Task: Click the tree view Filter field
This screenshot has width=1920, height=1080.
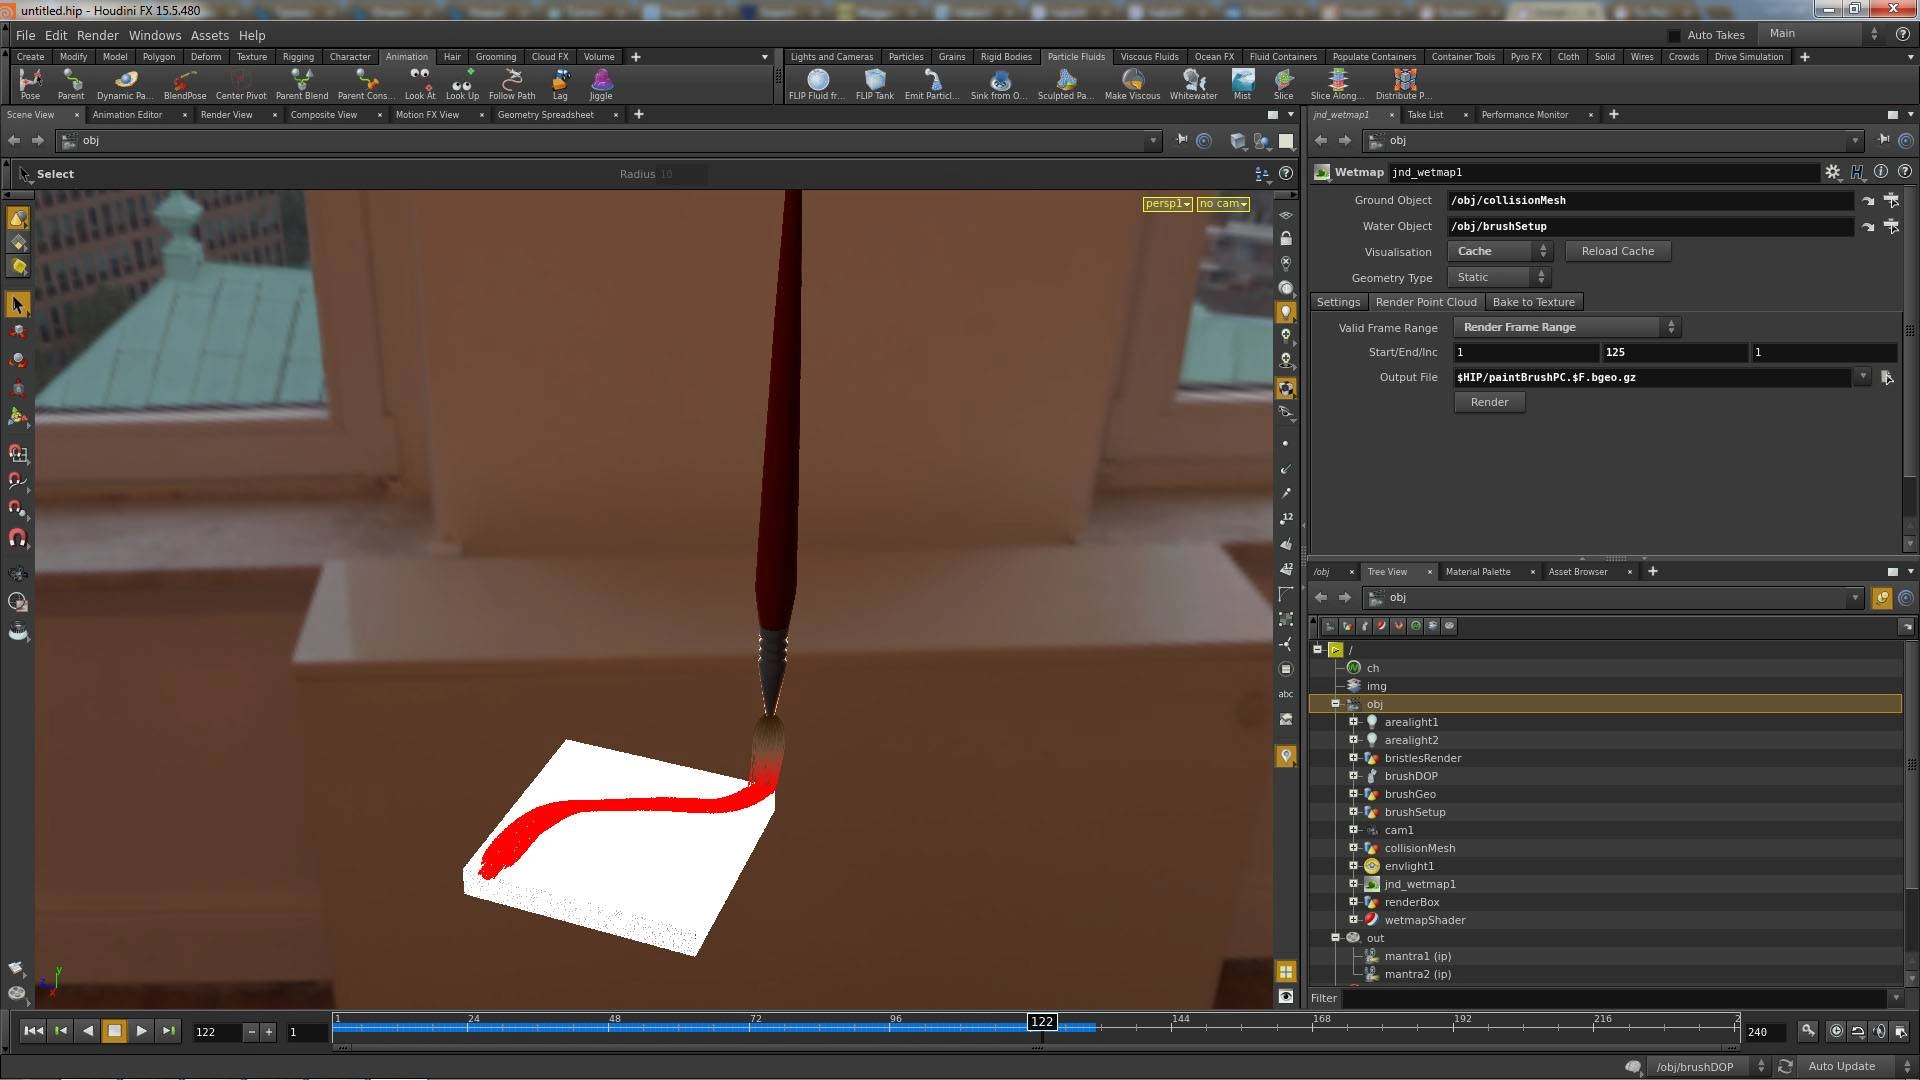Action: click(1613, 998)
